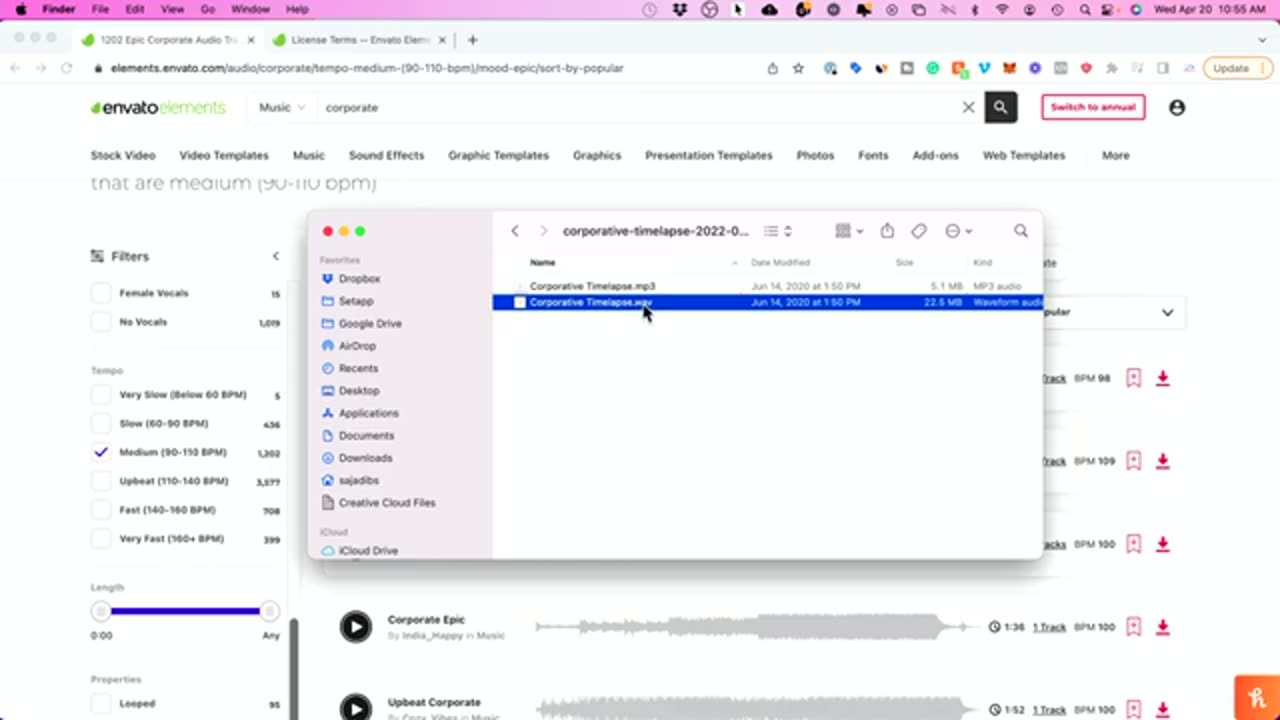
Task: Play the Corporate Epic track
Action: coord(355,627)
